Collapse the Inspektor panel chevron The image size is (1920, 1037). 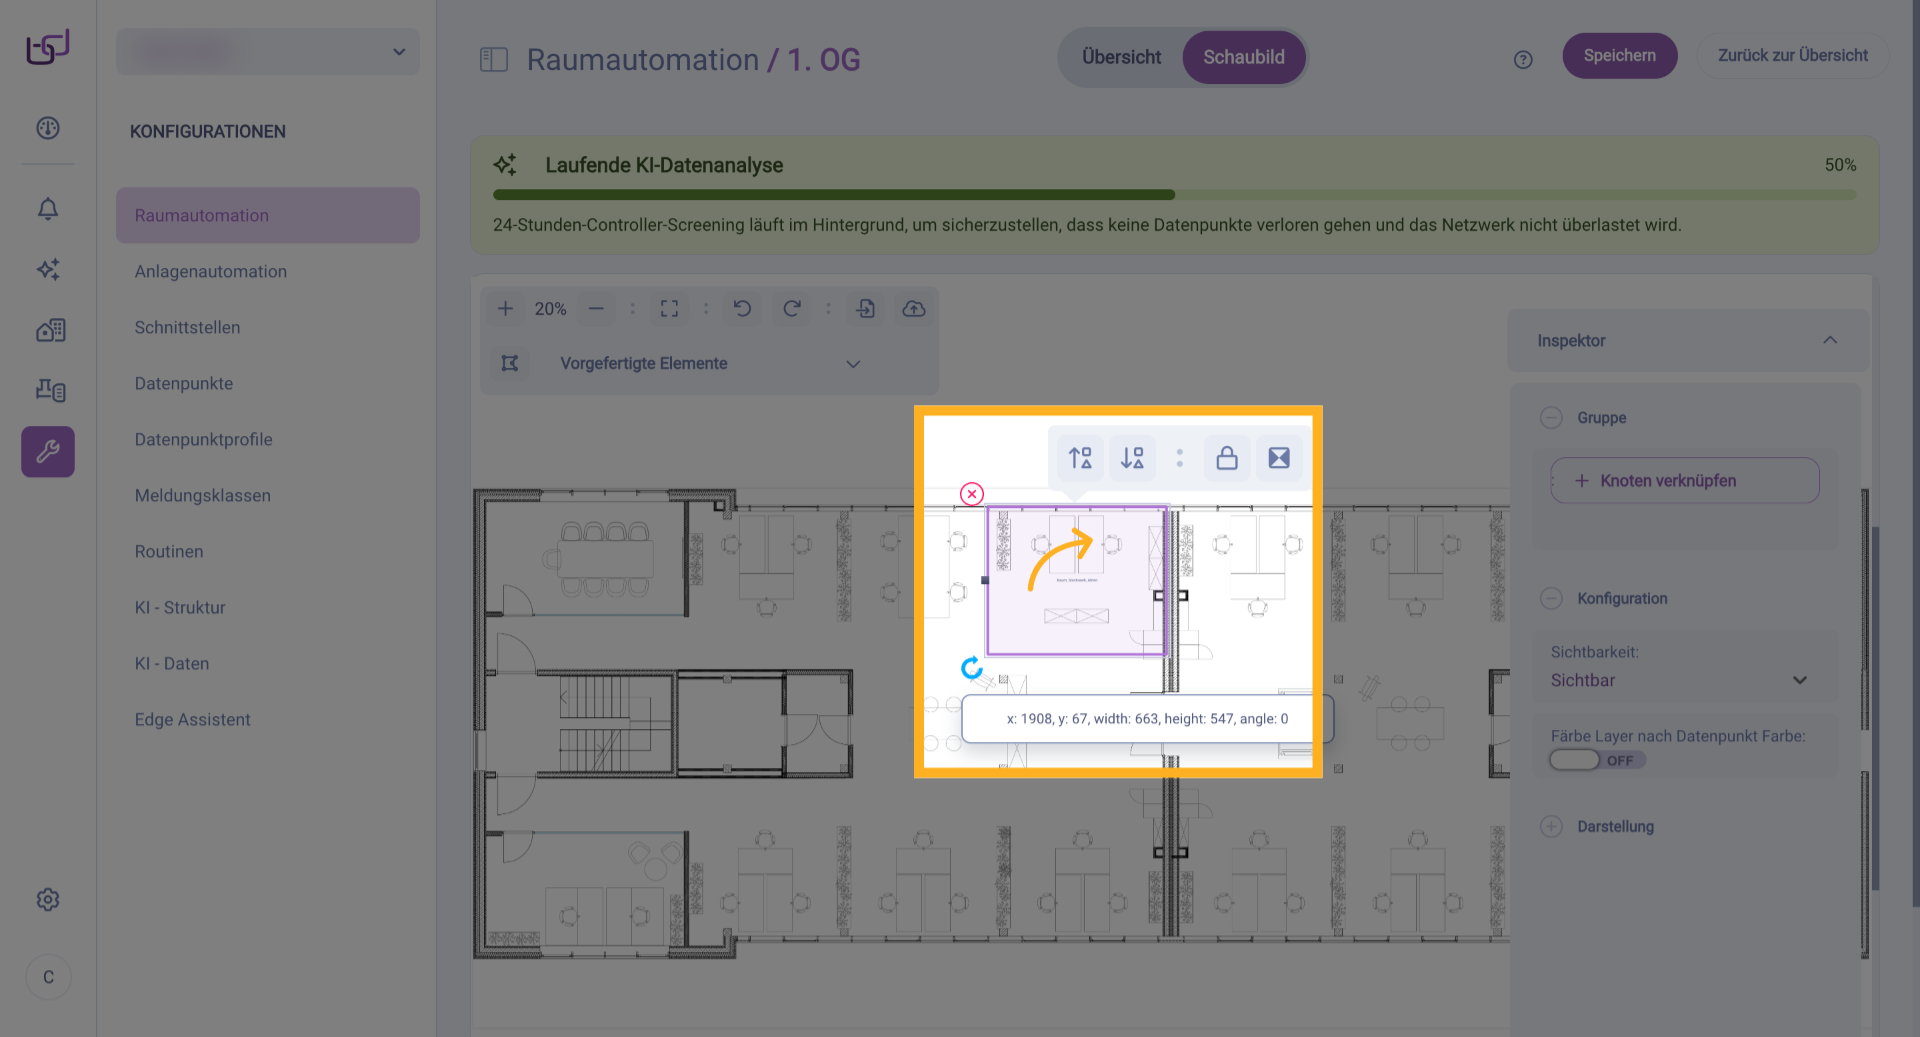click(1831, 340)
